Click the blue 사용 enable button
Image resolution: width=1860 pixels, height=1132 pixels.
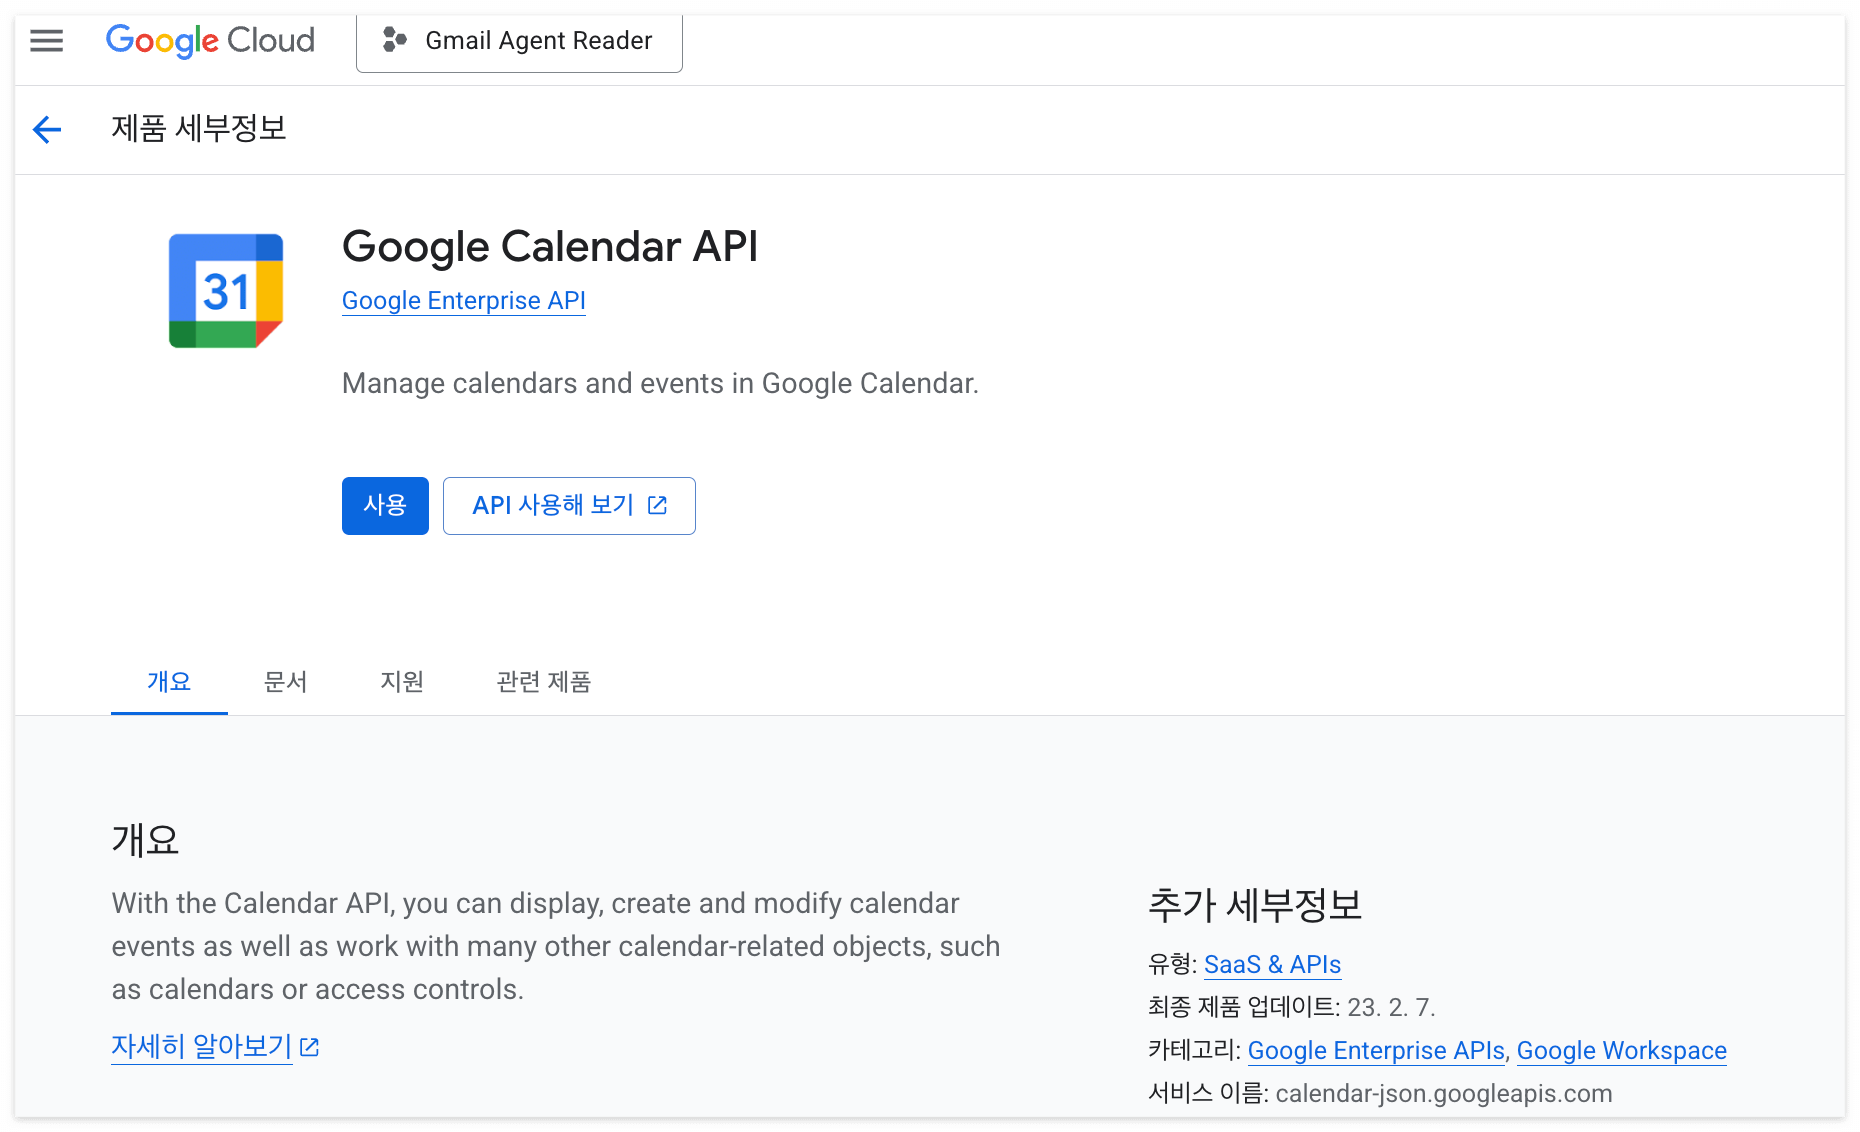coord(385,506)
